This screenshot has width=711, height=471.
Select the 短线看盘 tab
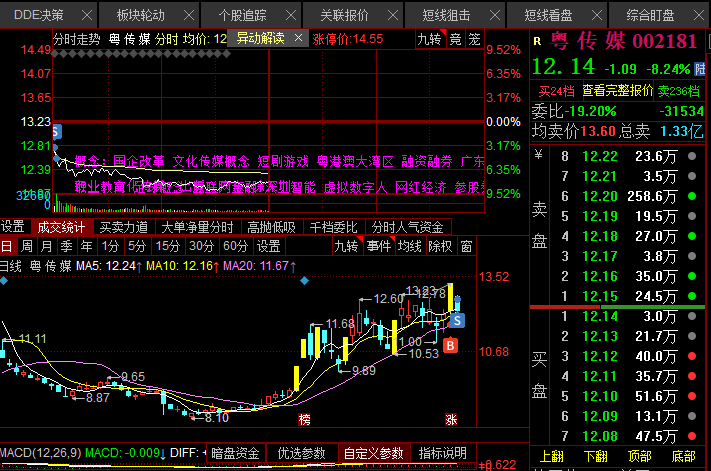[548, 15]
